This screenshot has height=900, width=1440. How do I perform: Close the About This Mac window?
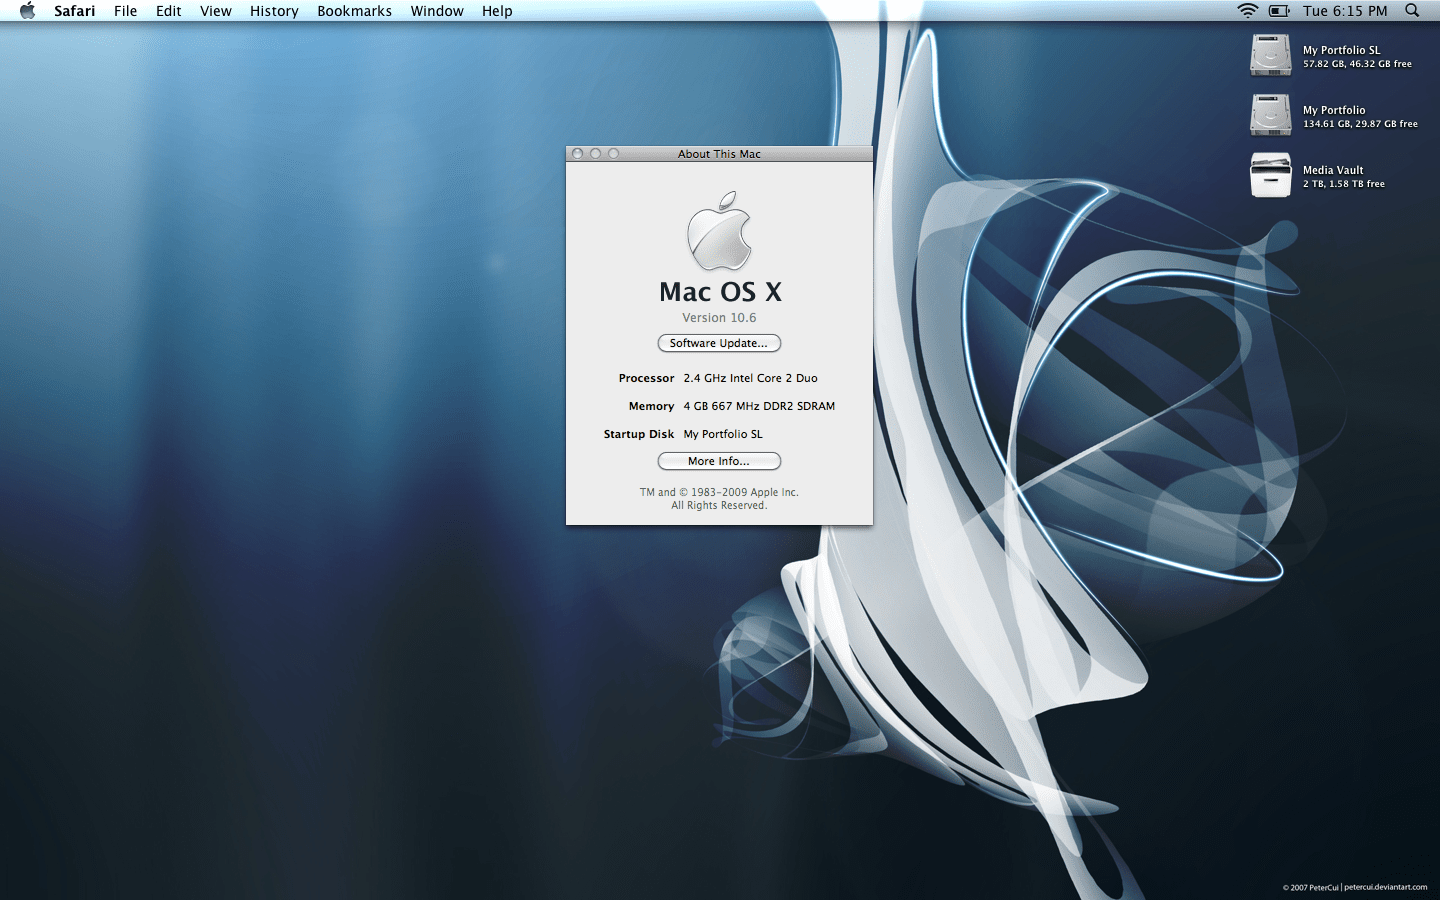click(577, 154)
